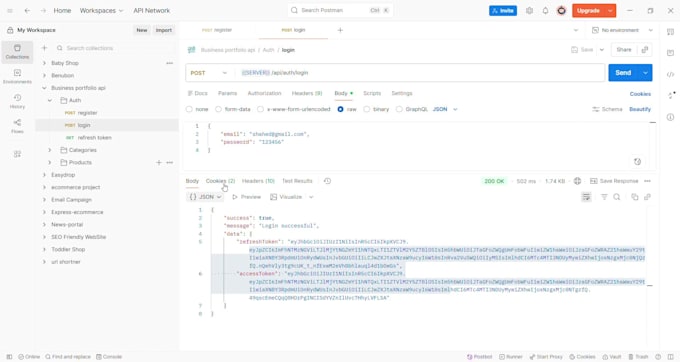The image size is (680, 362).
Task: Click the Beautify link
Action: (x=640, y=109)
